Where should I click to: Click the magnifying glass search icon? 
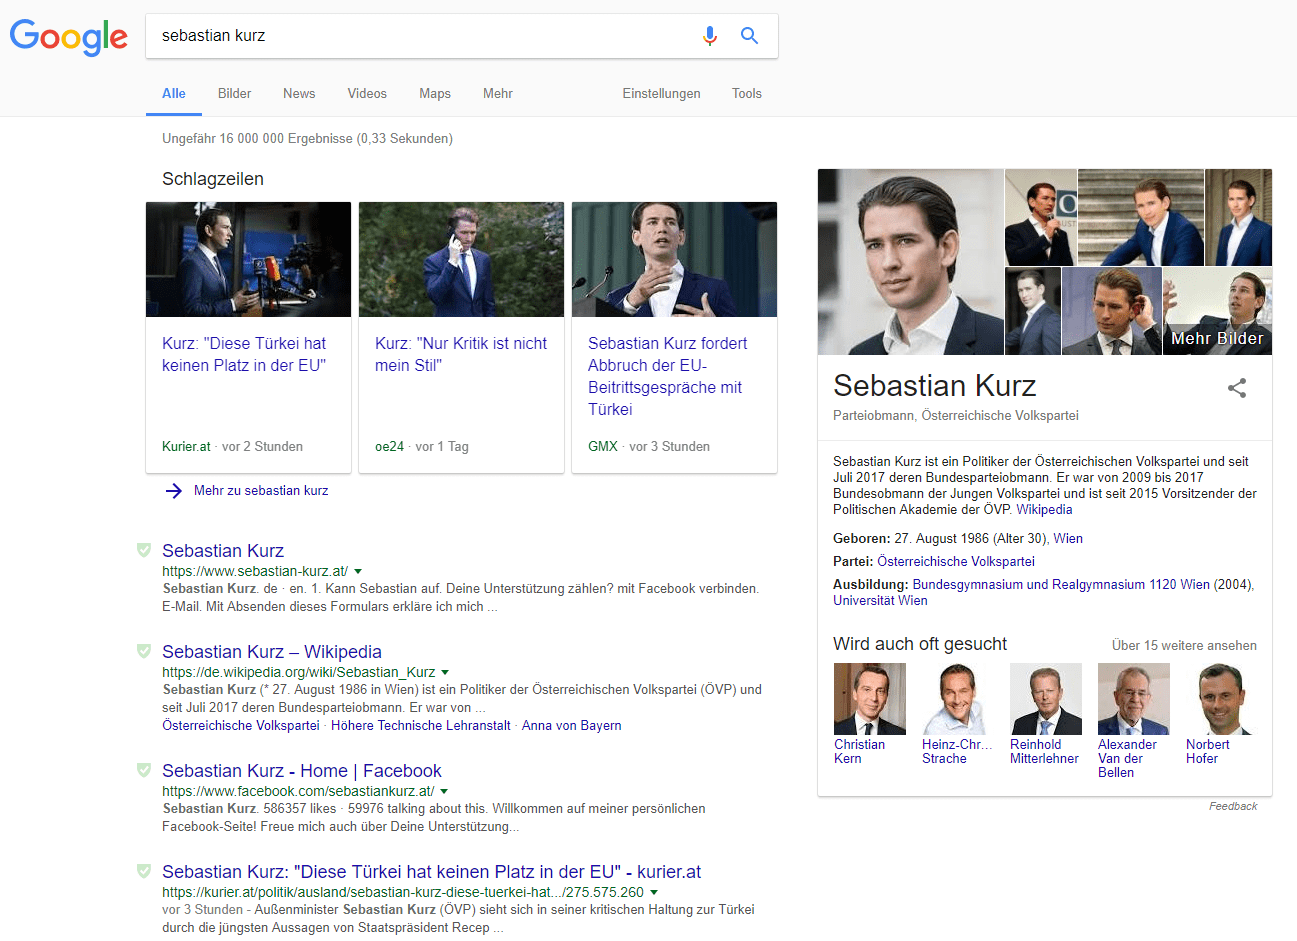(749, 35)
